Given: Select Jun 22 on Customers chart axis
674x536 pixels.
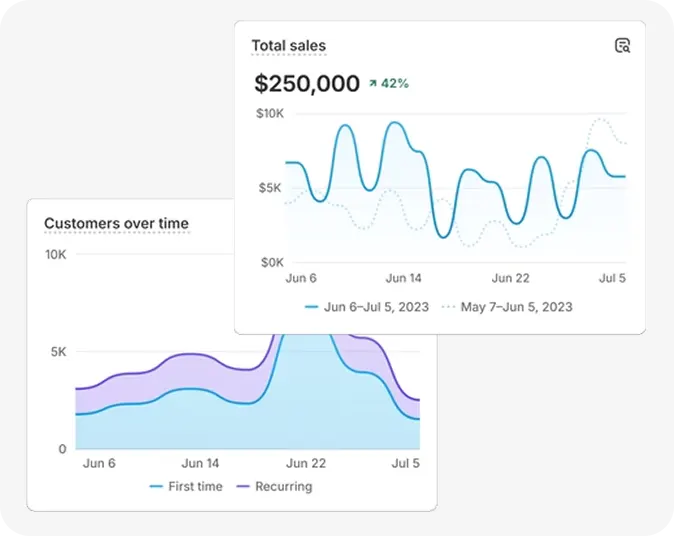Looking at the screenshot, I should pyautogui.click(x=305, y=463).
